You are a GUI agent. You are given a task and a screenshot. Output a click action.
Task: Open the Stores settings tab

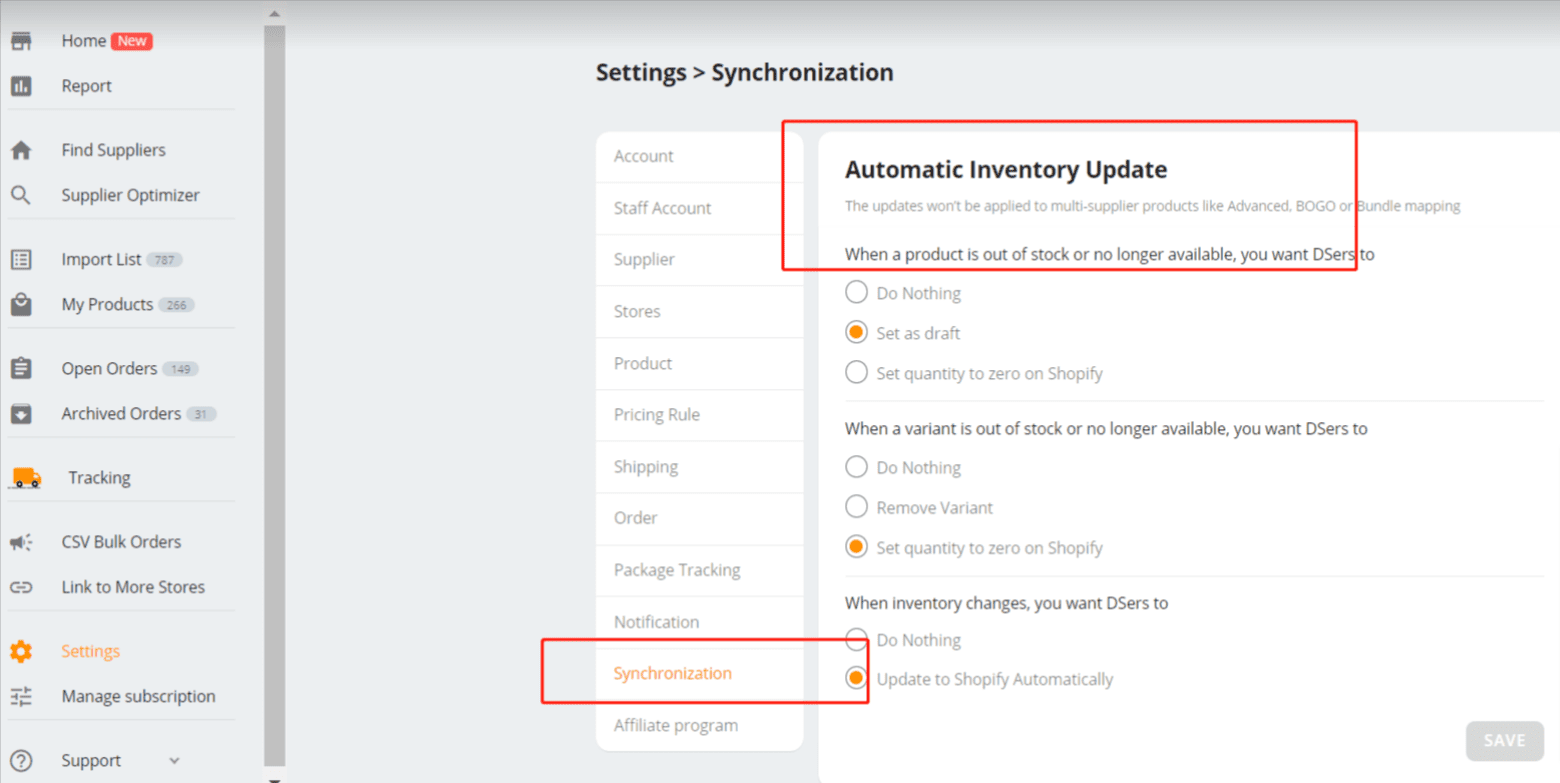click(x=699, y=311)
